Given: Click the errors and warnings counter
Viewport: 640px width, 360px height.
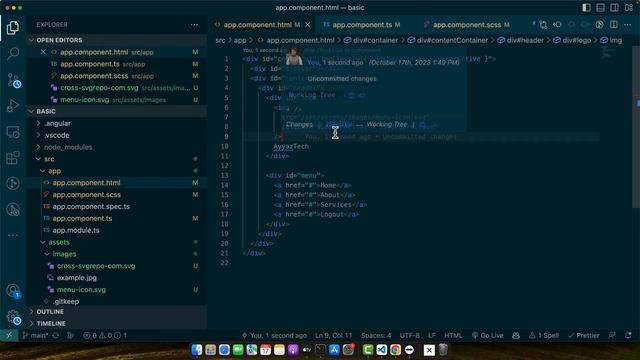Looking at the screenshot, I should click(105, 336).
